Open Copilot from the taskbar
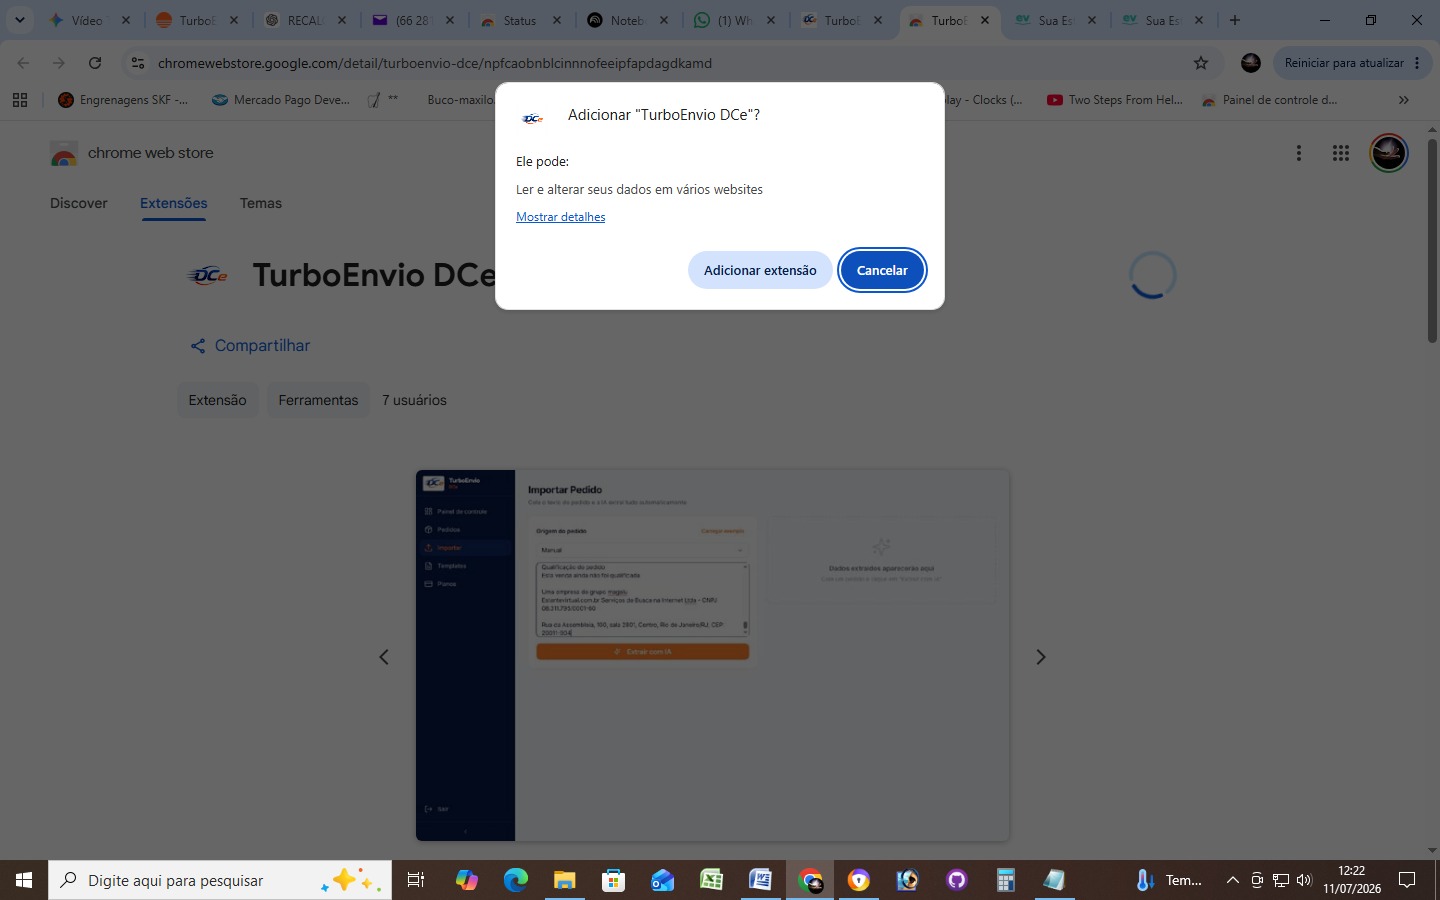Viewport: 1440px width, 900px height. point(466,880)
